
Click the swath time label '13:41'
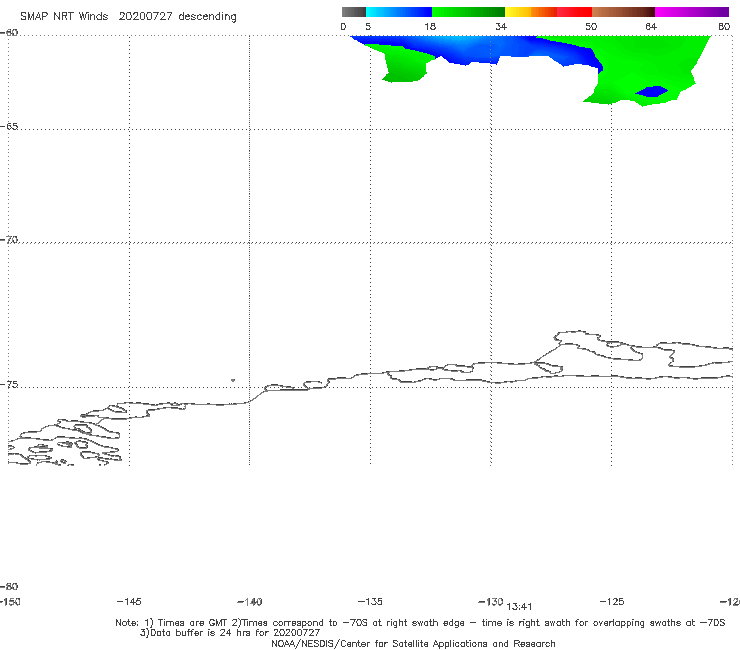point(519,607)
